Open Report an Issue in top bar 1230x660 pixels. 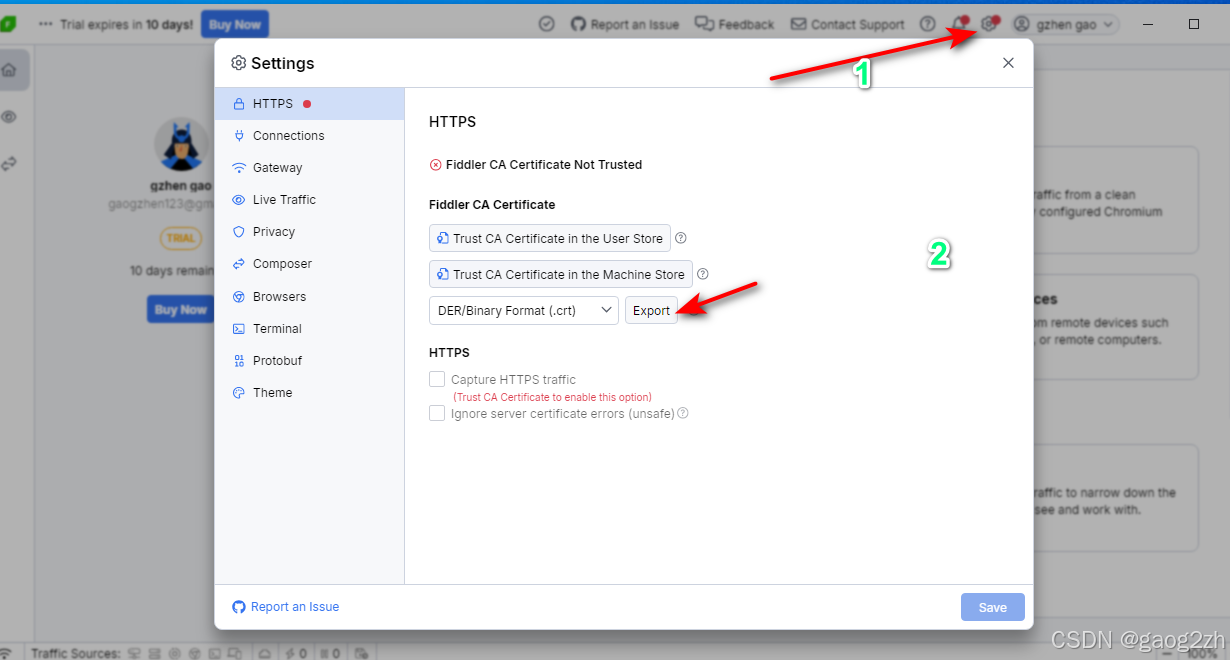pyautogui.click(x=625, y=24)
